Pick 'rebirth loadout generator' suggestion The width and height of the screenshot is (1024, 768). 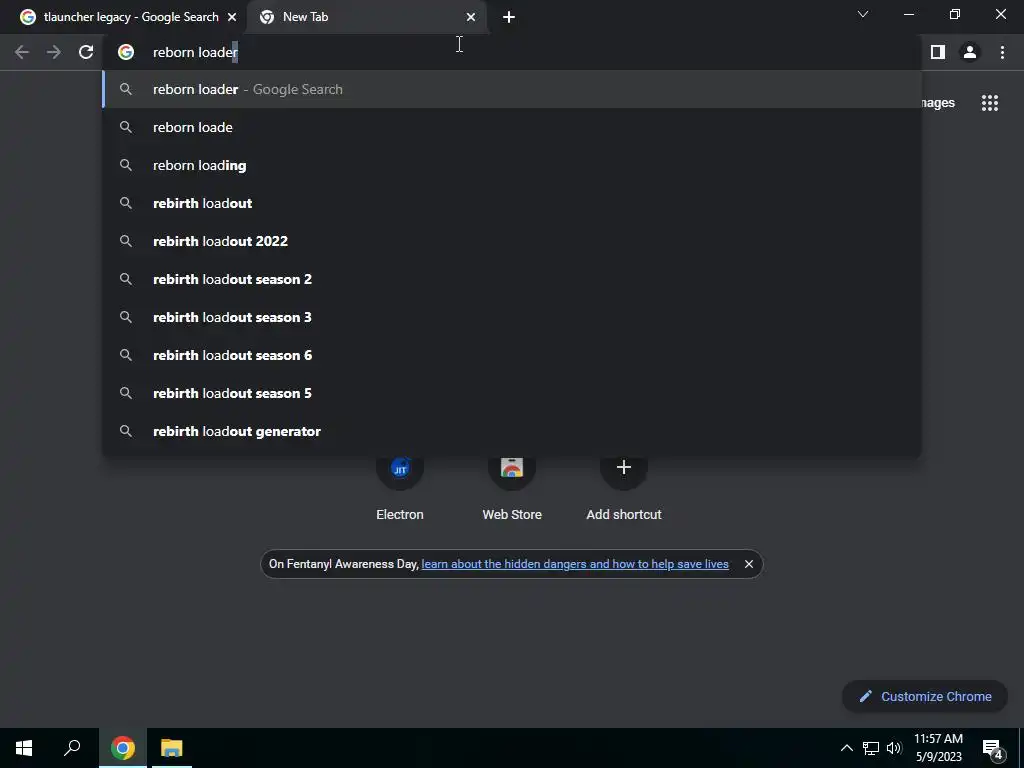[512, 431]
